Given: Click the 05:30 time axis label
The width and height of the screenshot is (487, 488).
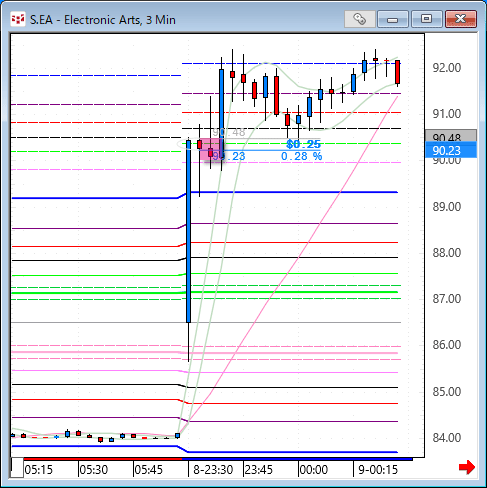Looking at the screenshot, I should click(x=94, y=470).
